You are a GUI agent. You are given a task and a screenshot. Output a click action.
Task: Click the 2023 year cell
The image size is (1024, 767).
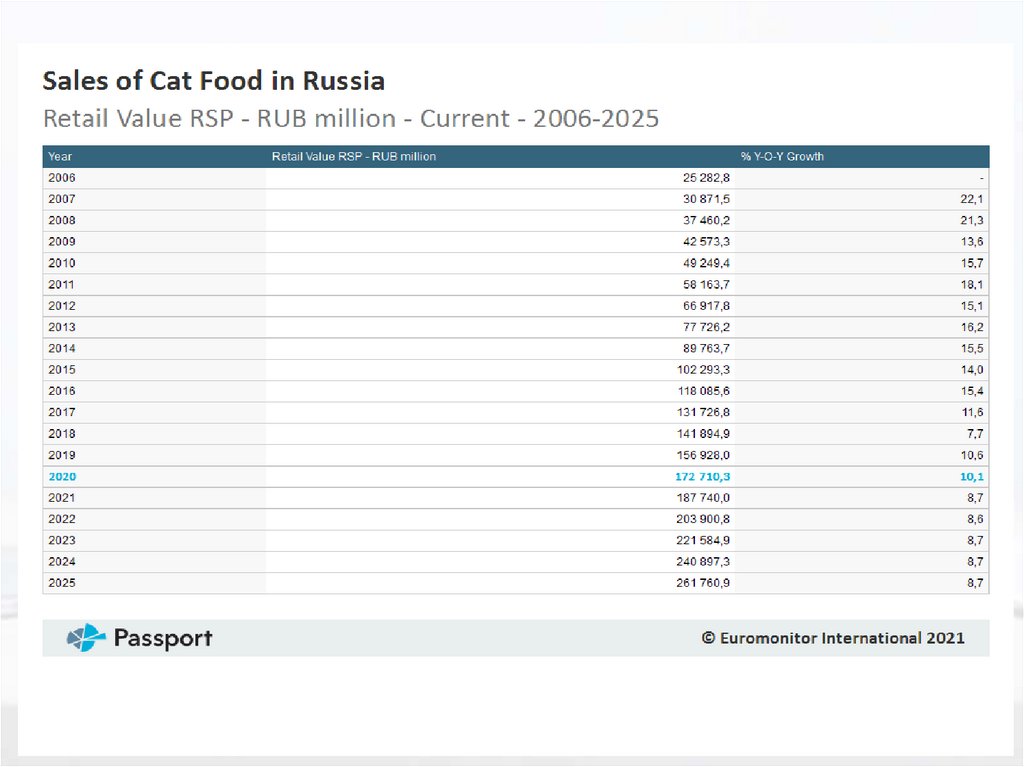(62, 540)
